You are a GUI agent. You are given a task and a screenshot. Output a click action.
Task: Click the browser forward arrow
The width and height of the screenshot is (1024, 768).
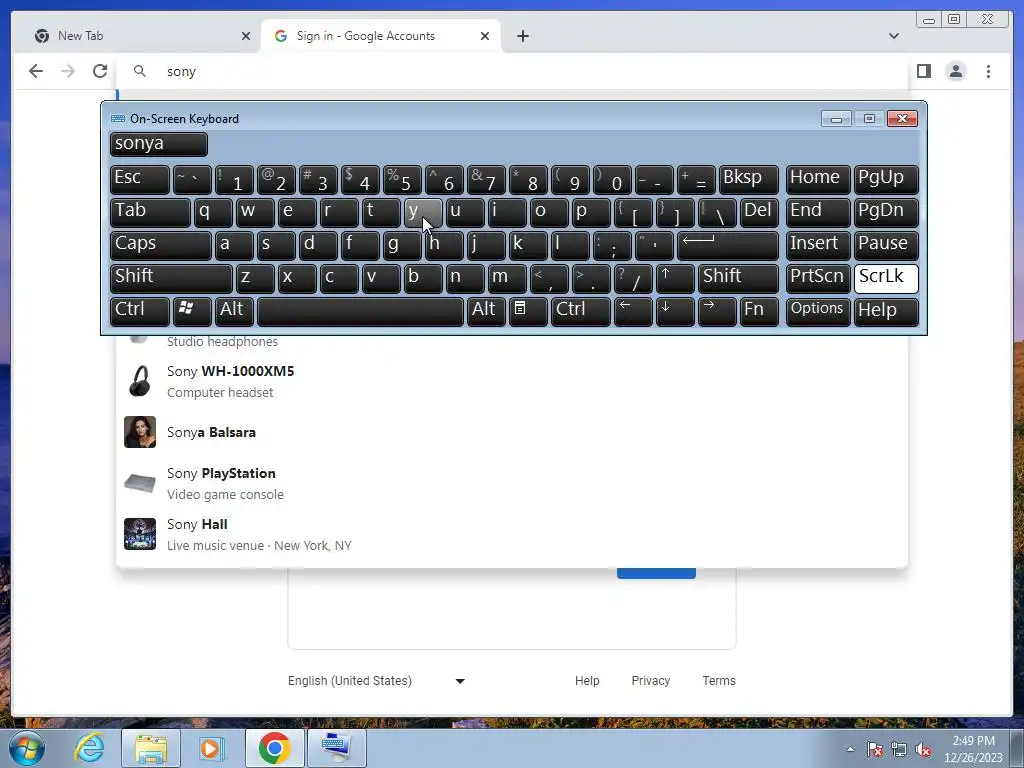click(68, 71)
